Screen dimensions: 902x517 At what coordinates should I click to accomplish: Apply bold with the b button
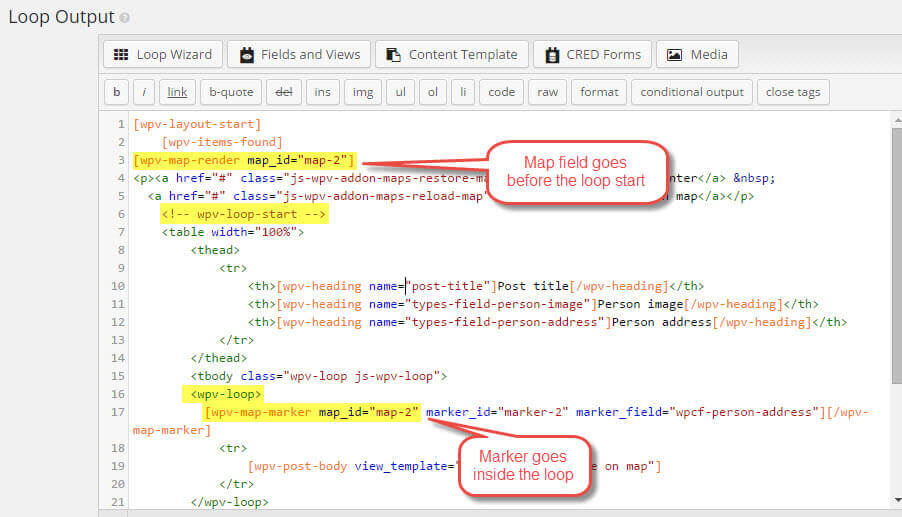coord(117,92)
